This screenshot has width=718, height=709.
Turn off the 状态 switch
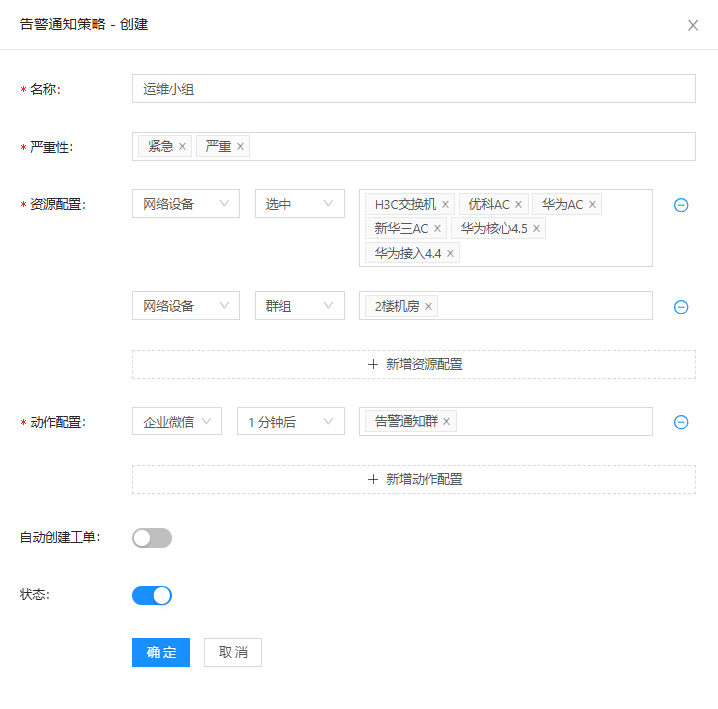point(152,596)
